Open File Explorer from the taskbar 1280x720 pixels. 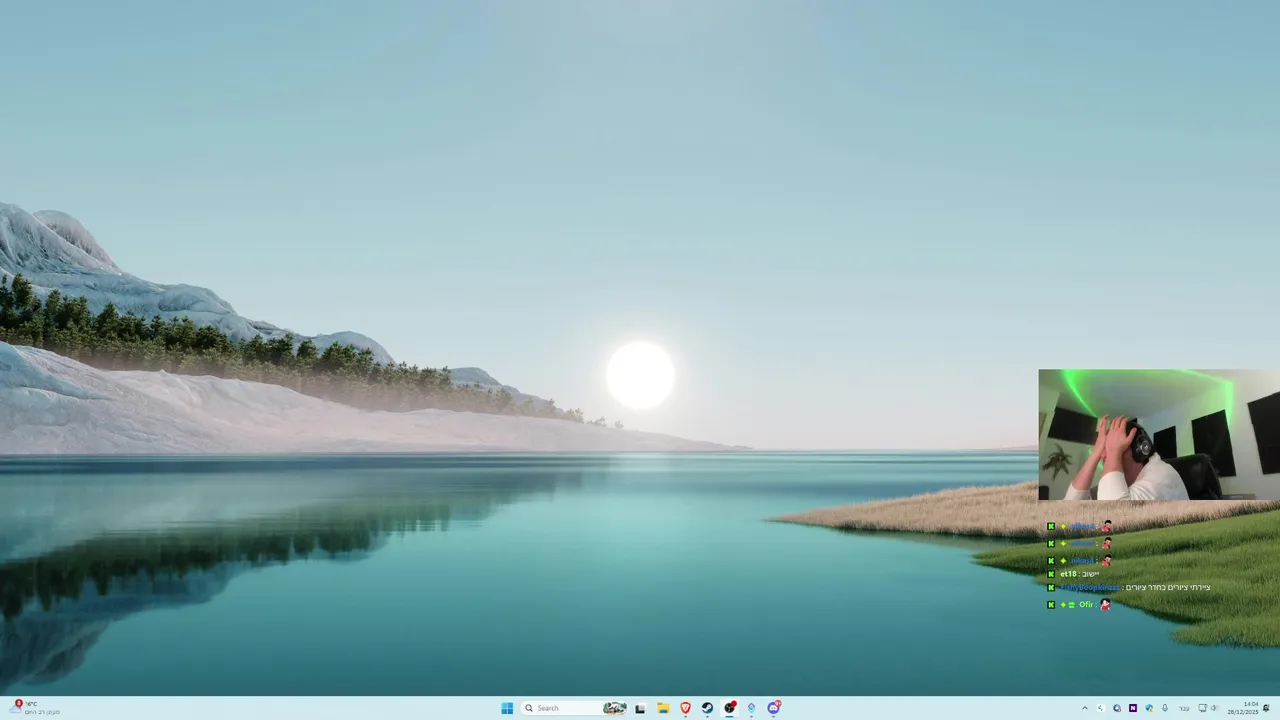pyautogui.click(x=663, y=708)
